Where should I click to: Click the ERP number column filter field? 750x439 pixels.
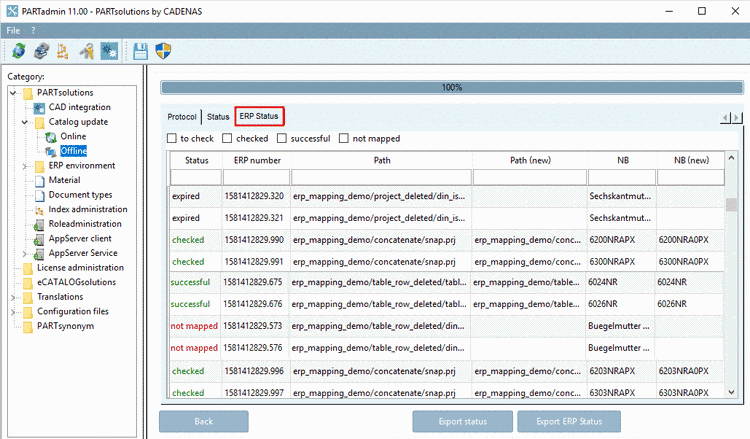click(256, 177)
